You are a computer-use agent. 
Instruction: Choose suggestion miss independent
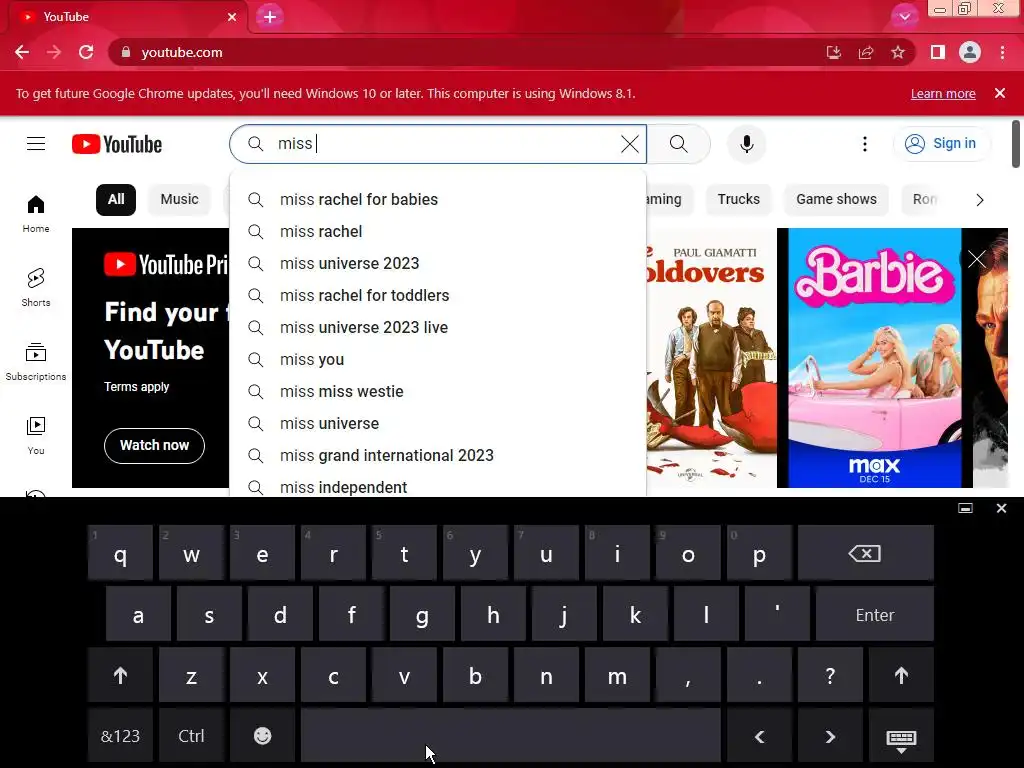438,485
